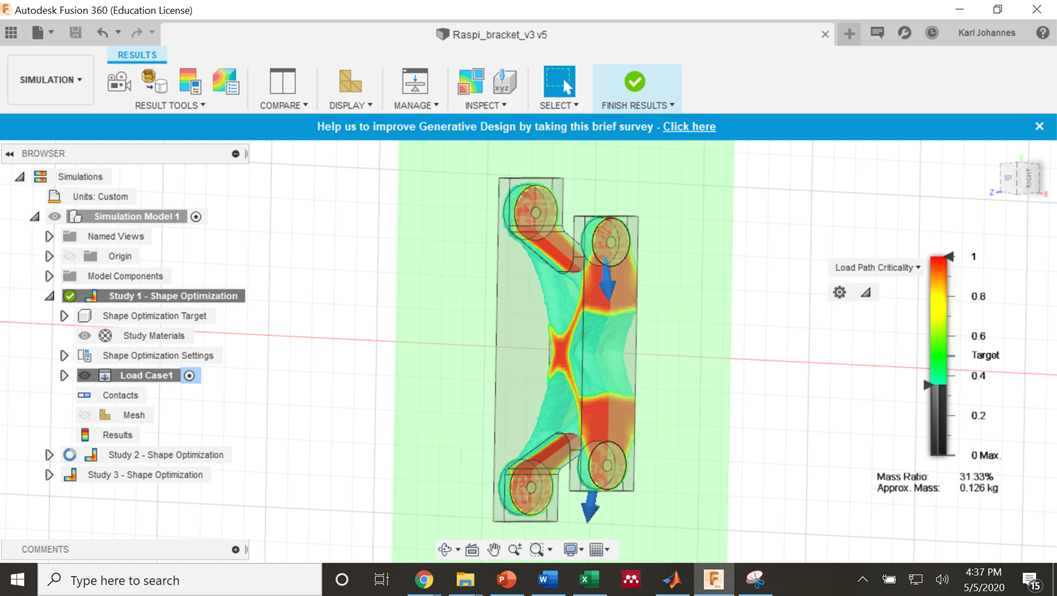Open the DISPLAY menu
1057x596 pixels.
(351, 105)
